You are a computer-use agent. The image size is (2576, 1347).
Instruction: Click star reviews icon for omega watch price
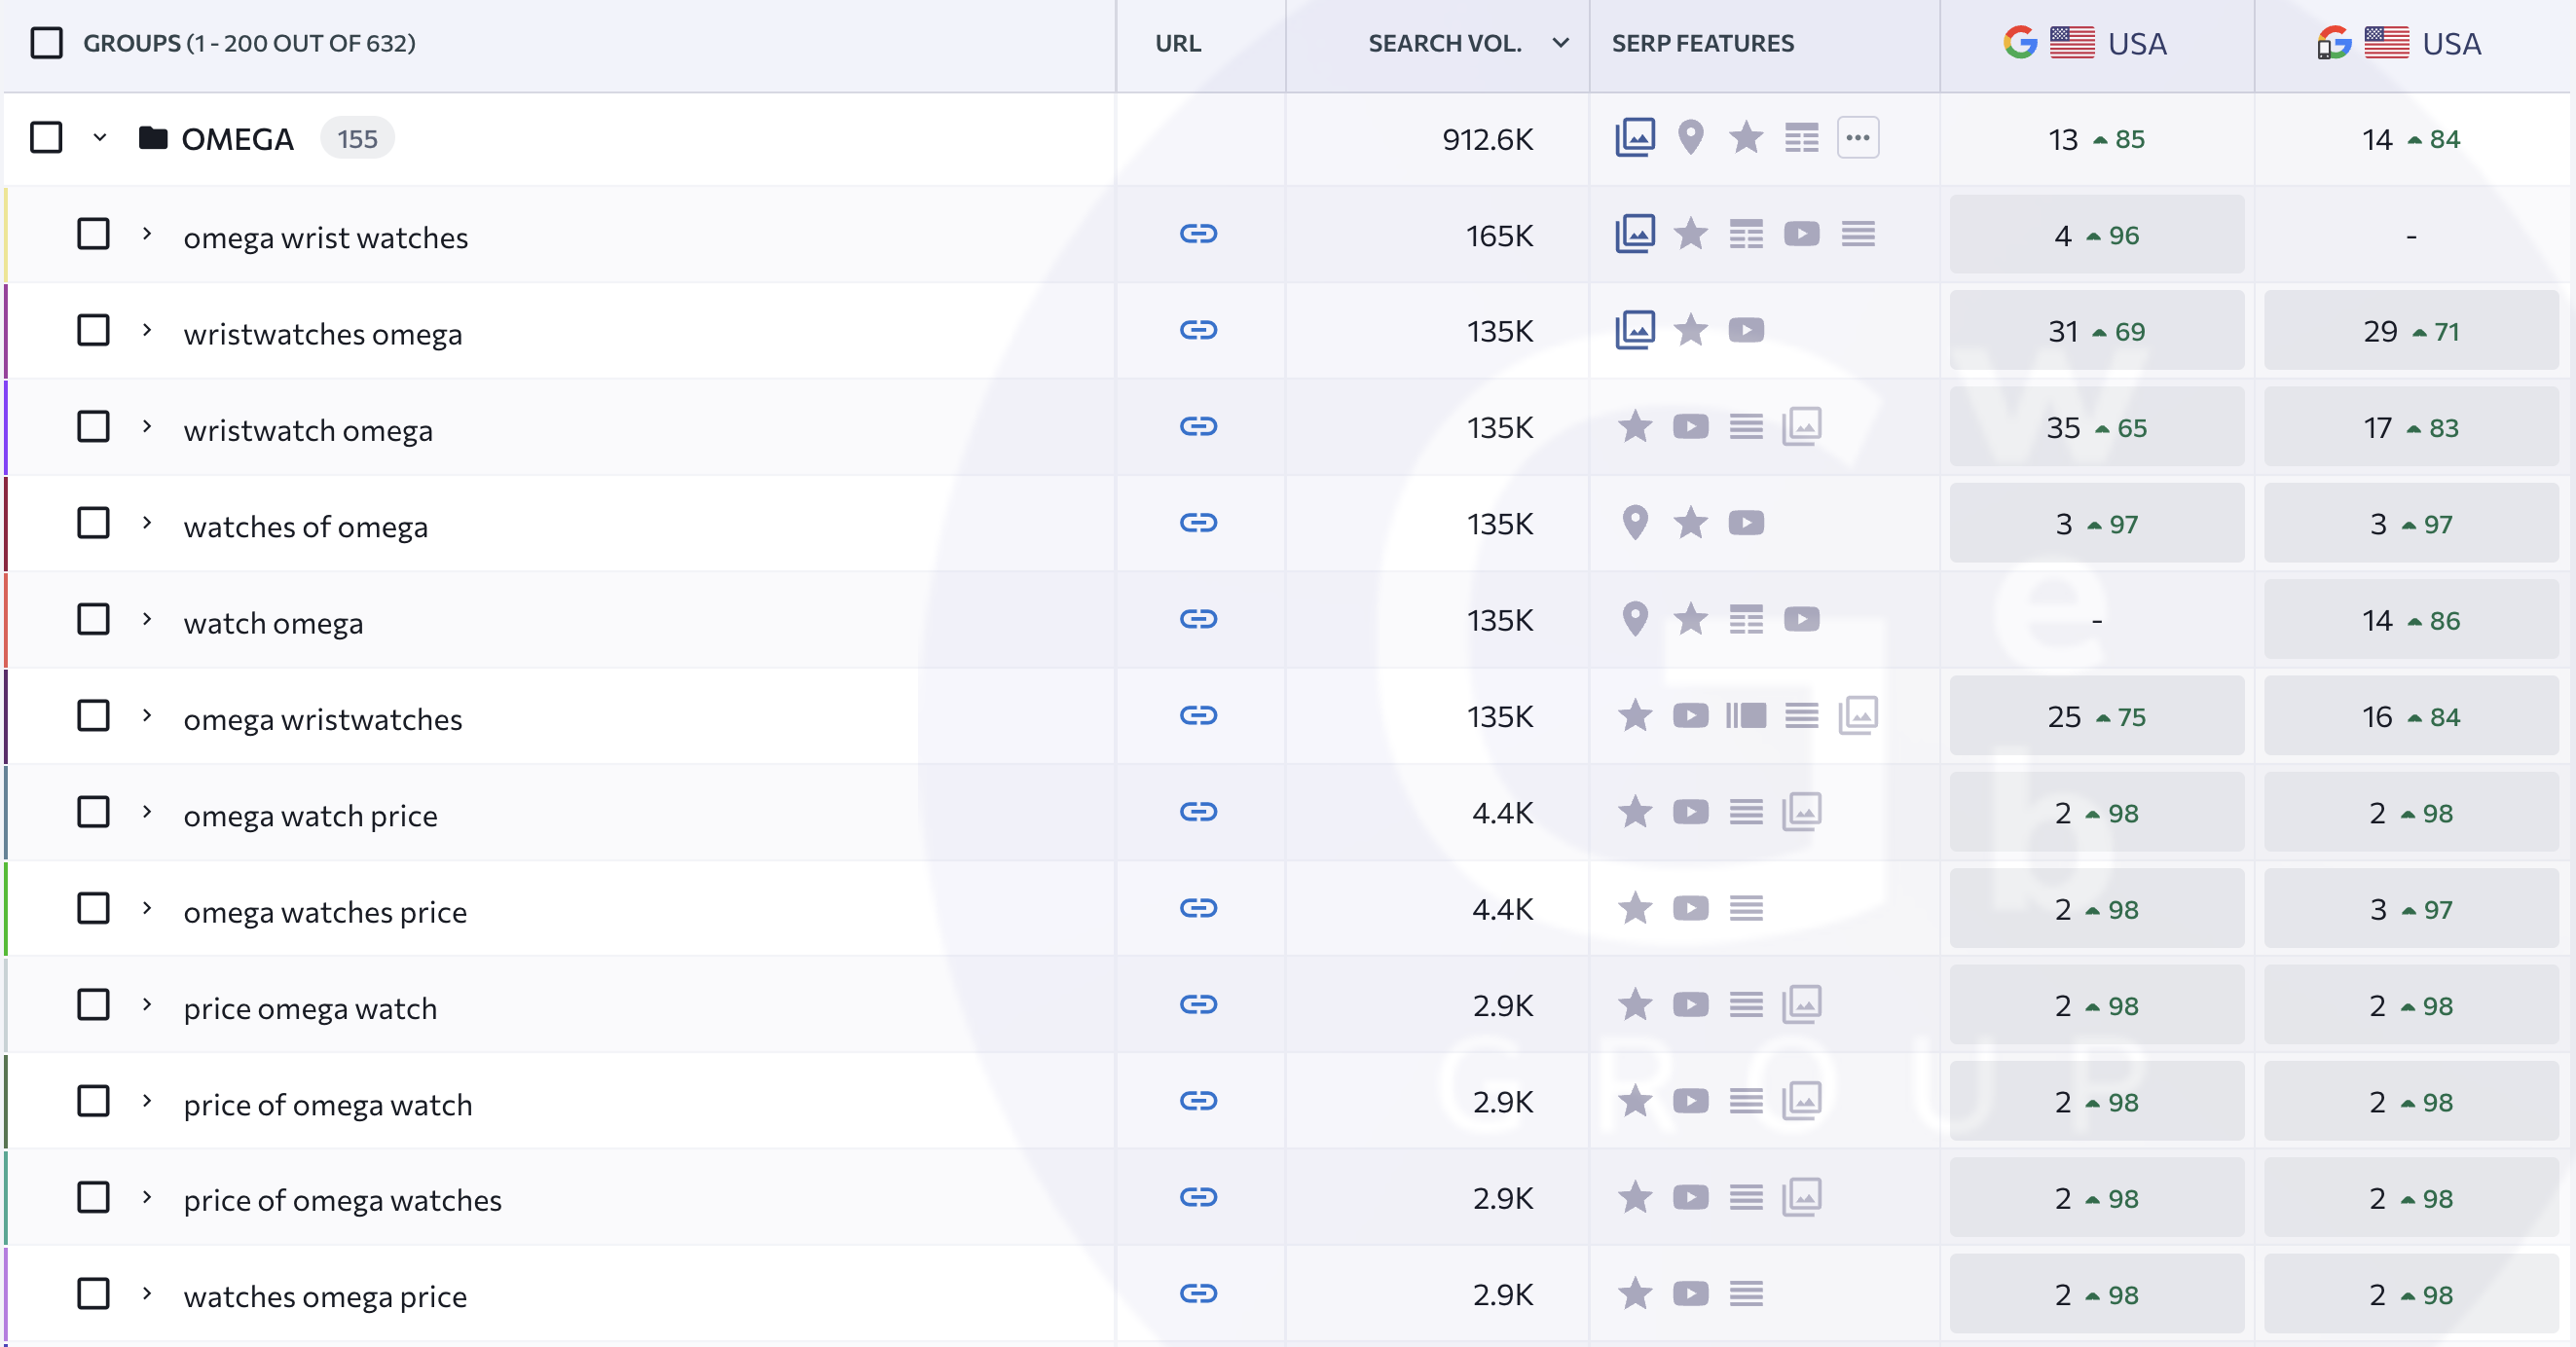pos(1634,812)
